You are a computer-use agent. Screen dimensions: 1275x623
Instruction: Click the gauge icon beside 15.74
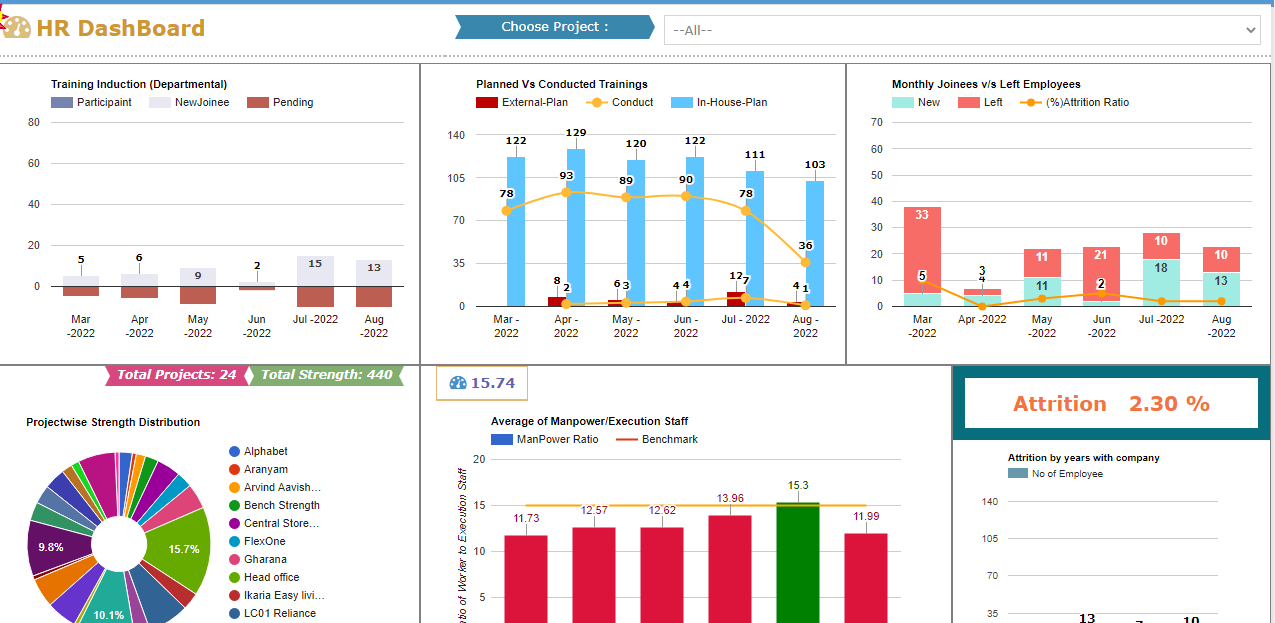point(458,383)
